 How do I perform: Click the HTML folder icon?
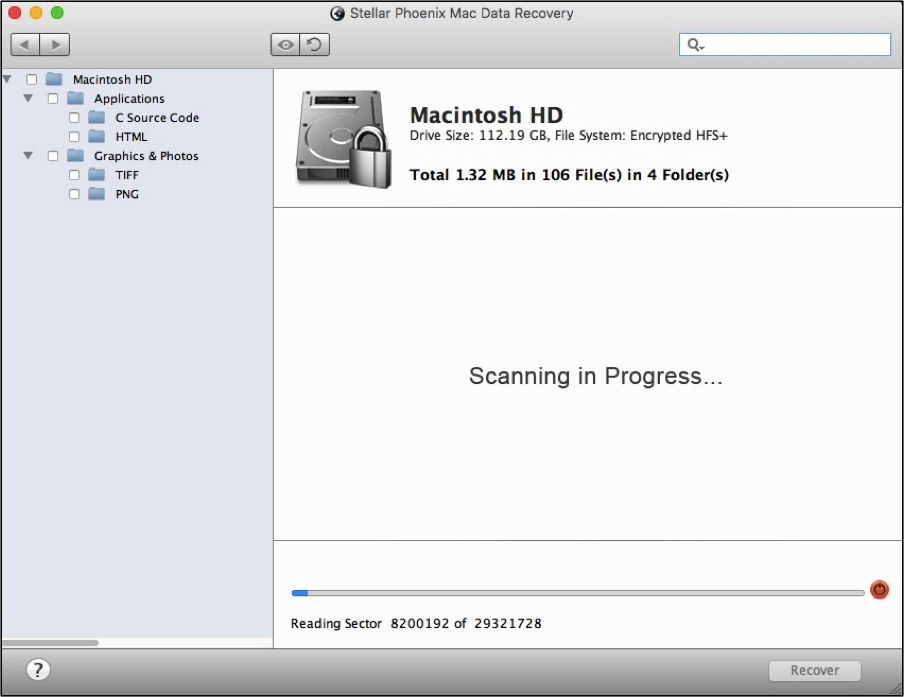click(x=97, y=137)
